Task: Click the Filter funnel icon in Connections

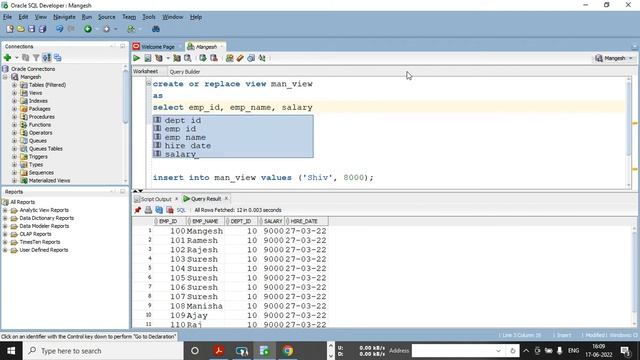Action: [x=36, y=58]
